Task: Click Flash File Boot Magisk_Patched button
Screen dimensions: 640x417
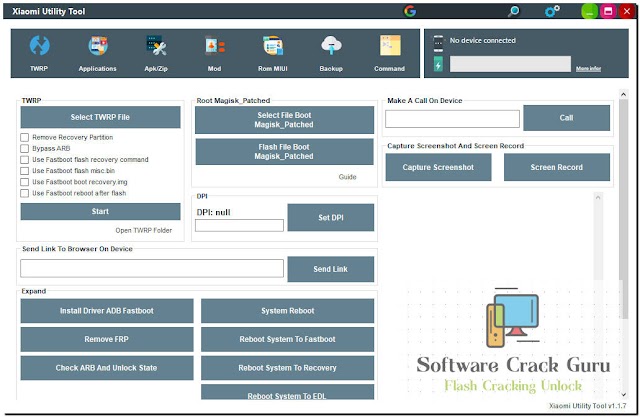Action: (284, 151)
